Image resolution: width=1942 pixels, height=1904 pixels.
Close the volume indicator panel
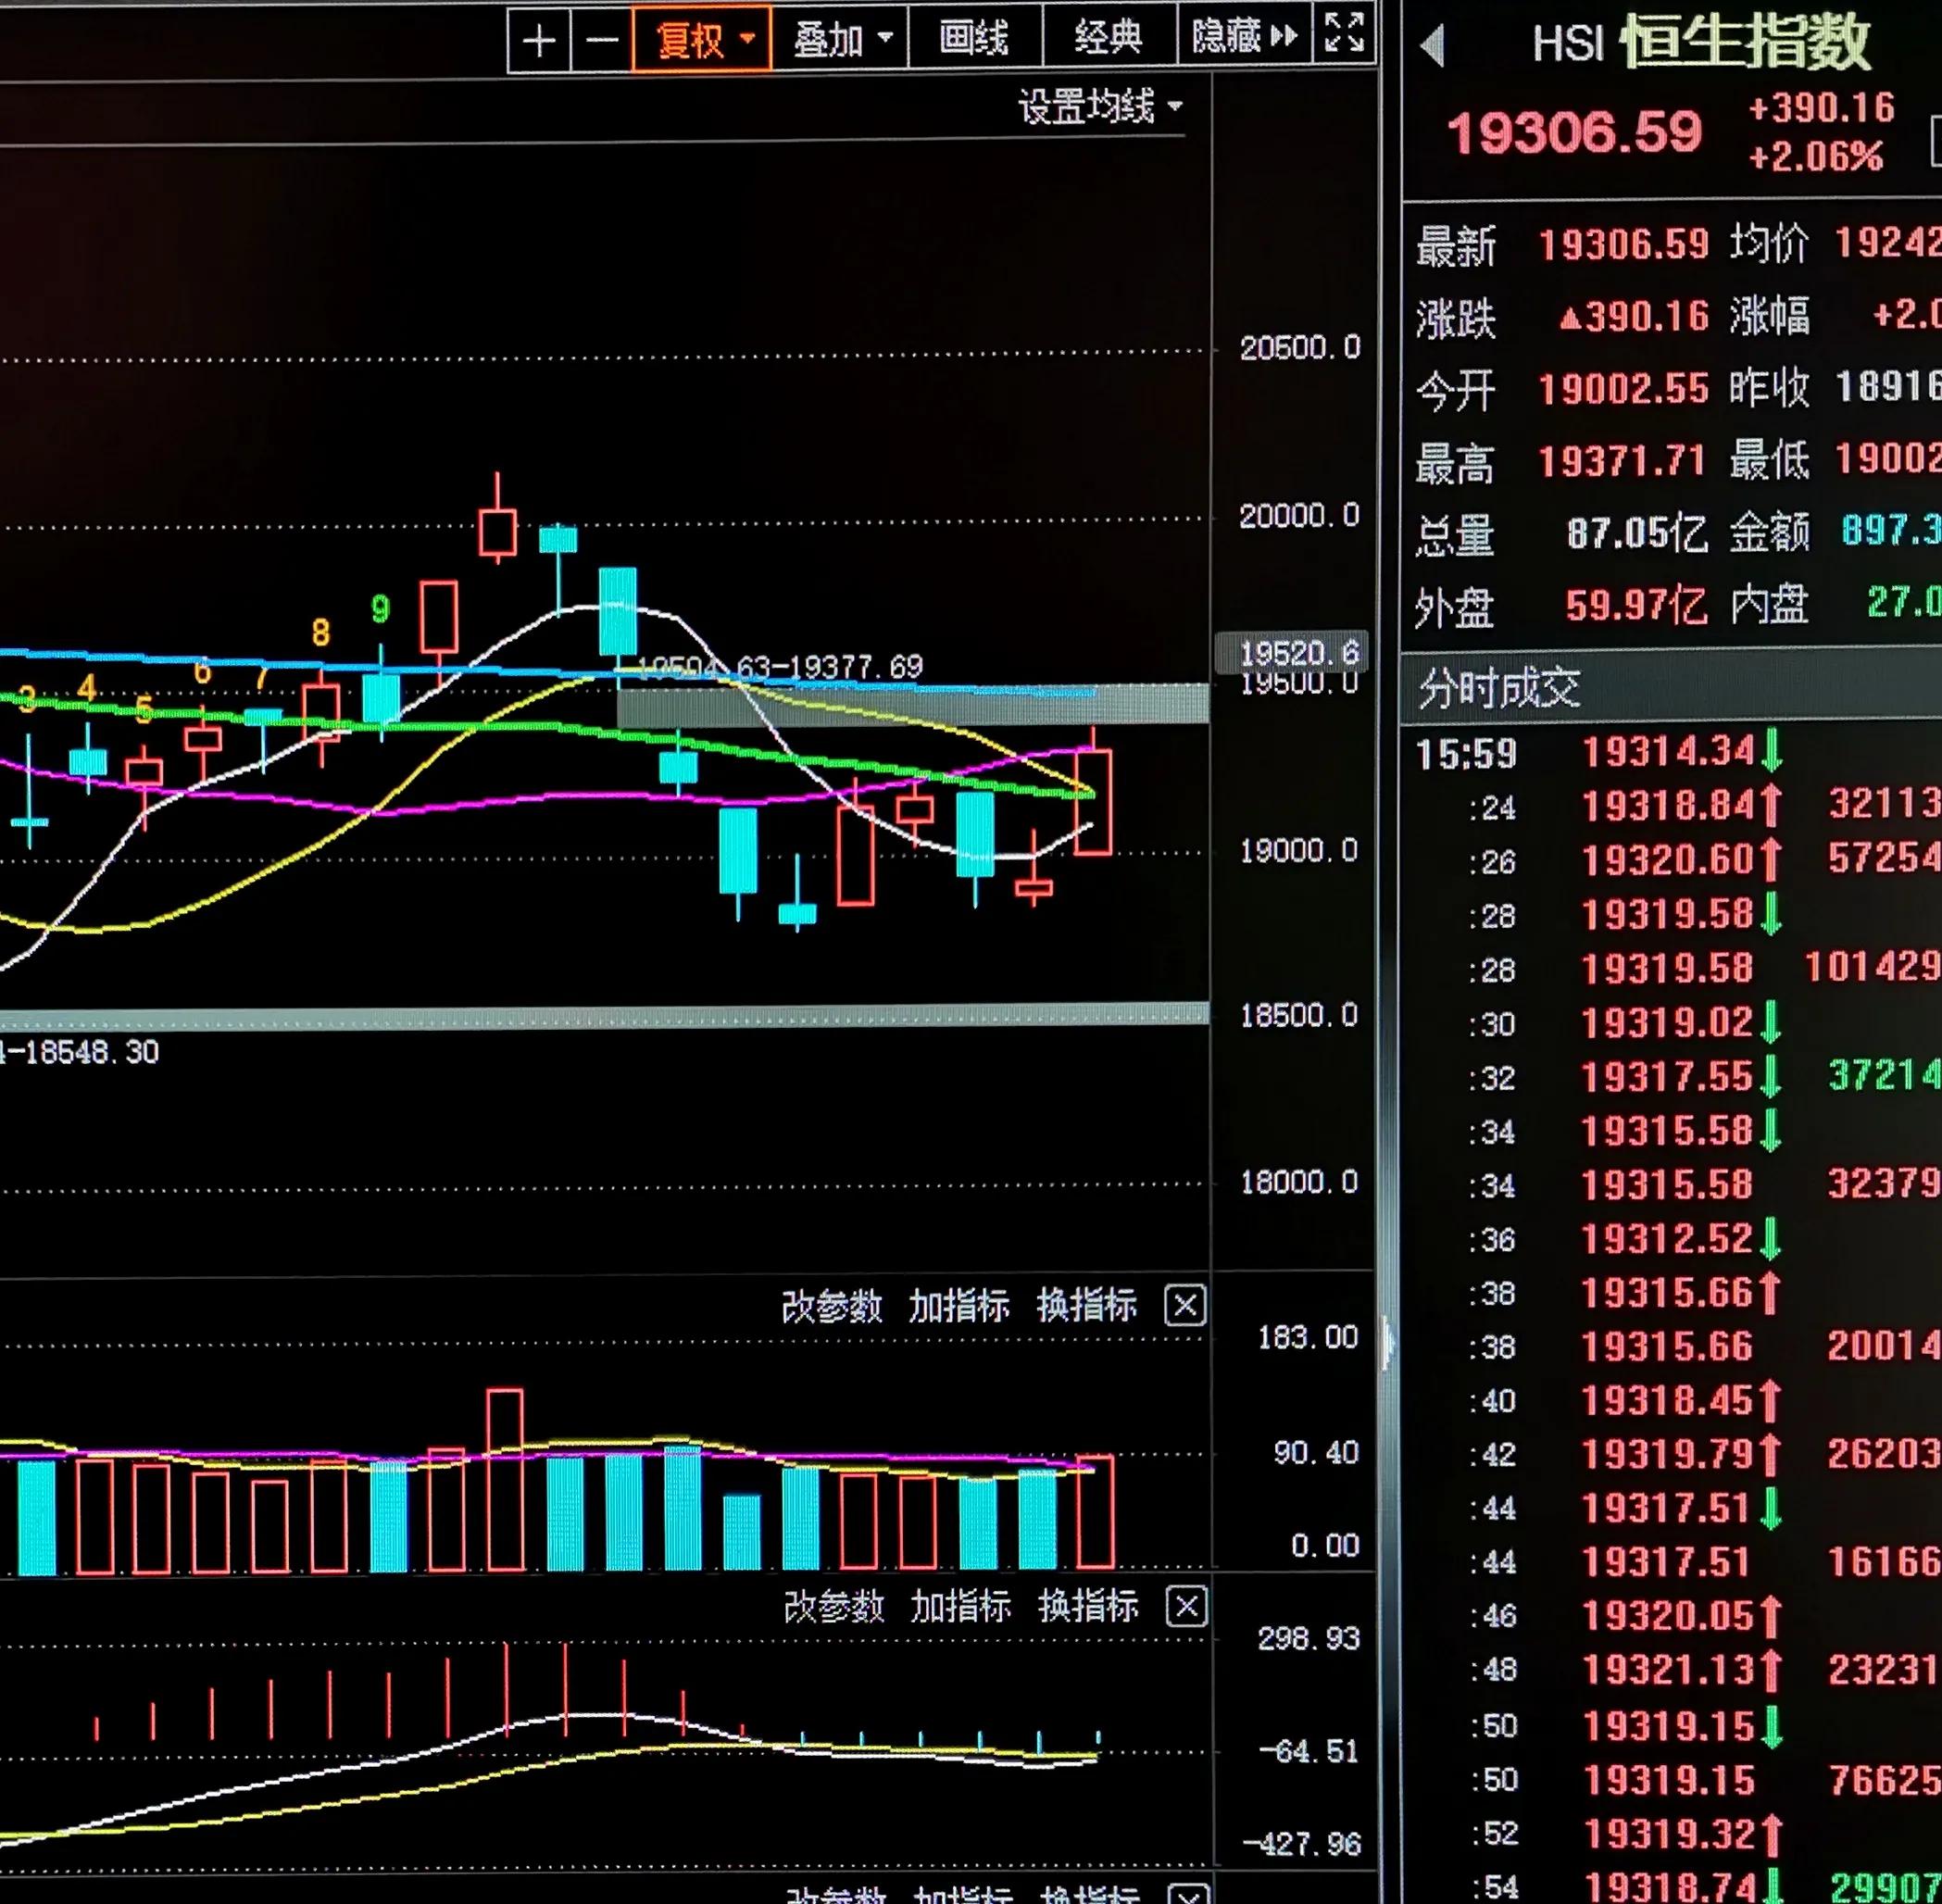click(1185, 1305)
